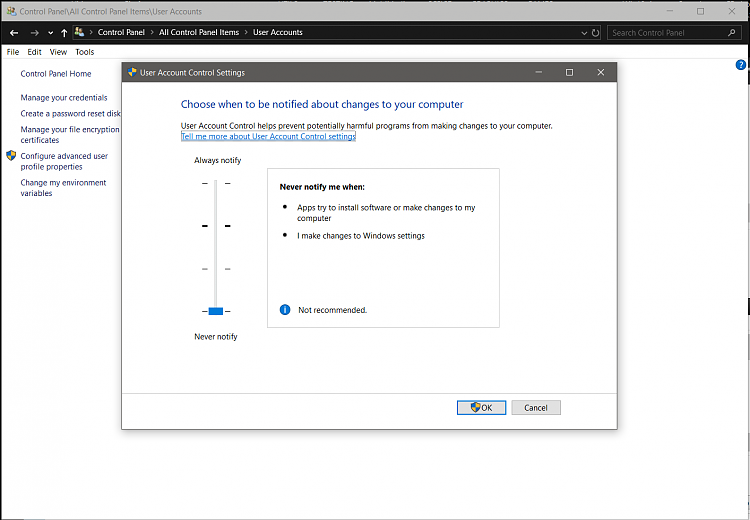The height and width of the screenshot is (520, 750).
Task: Maximize the User Account Control Settings dialog
Action: 569,72
